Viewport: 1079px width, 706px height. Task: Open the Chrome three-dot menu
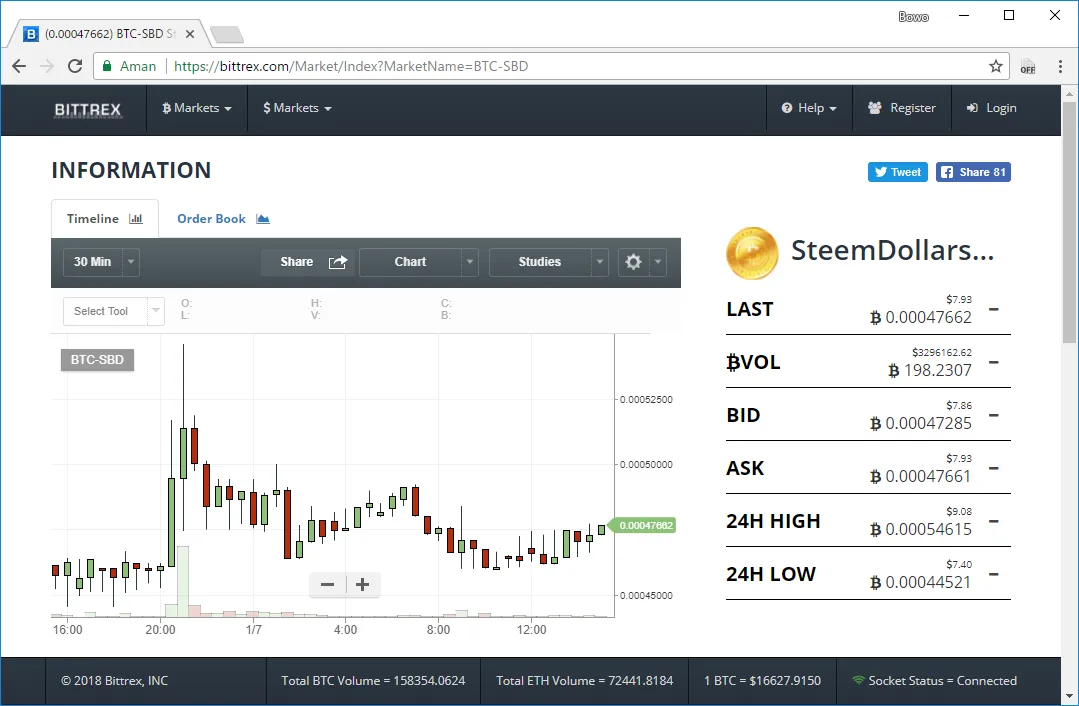click(1060, 66)
